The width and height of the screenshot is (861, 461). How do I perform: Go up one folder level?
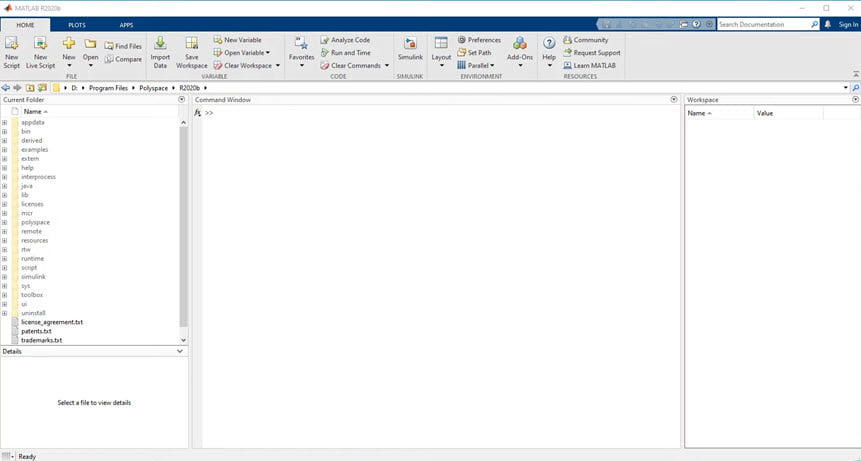pyautogui.click(x=30, y=88)
